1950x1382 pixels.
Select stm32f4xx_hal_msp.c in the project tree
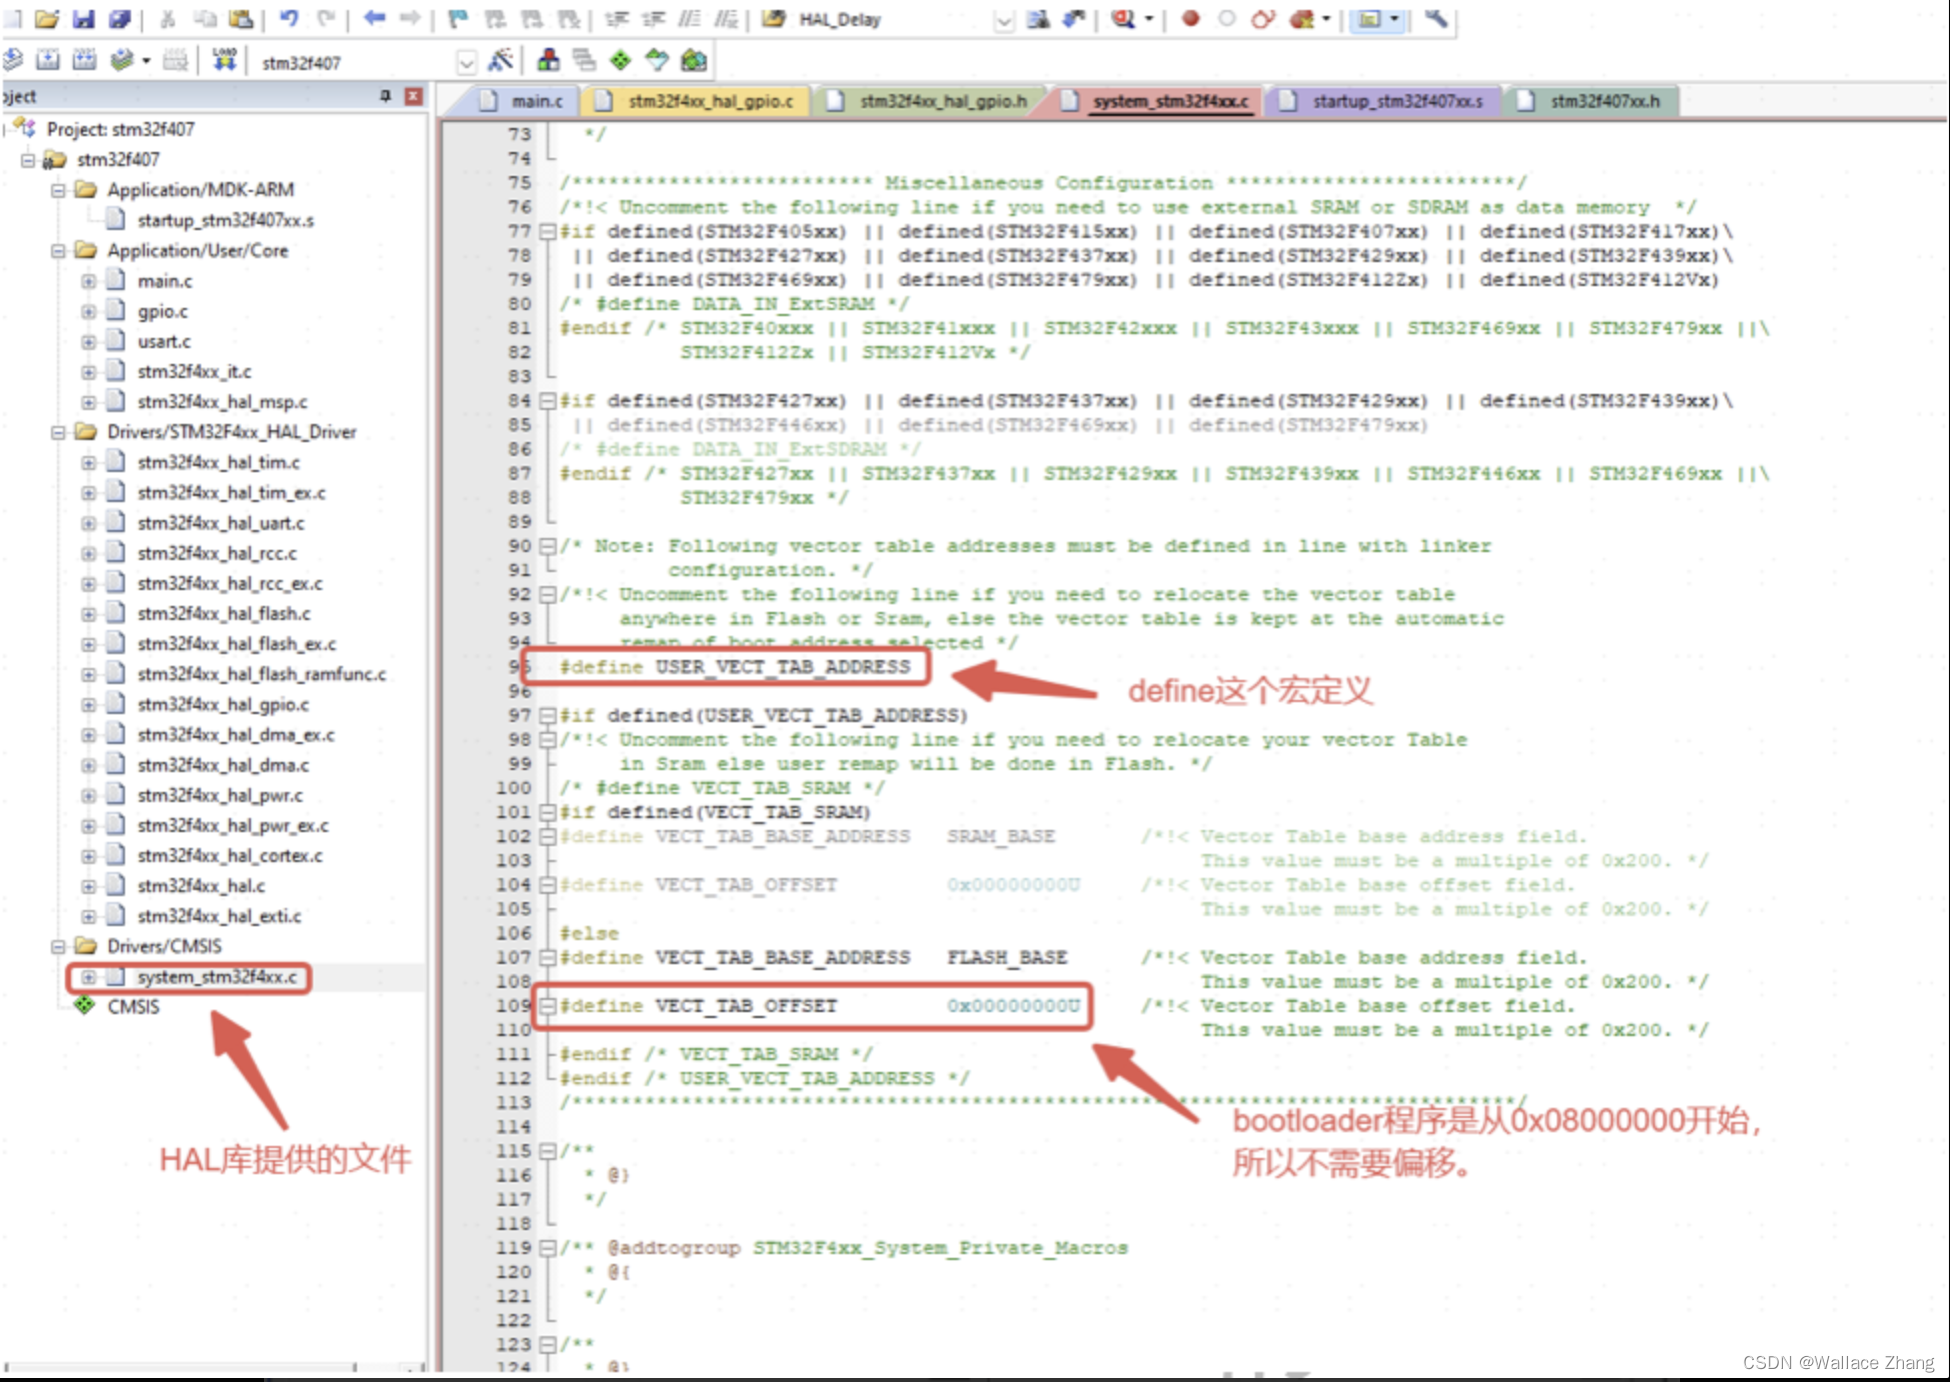(222, 402)
